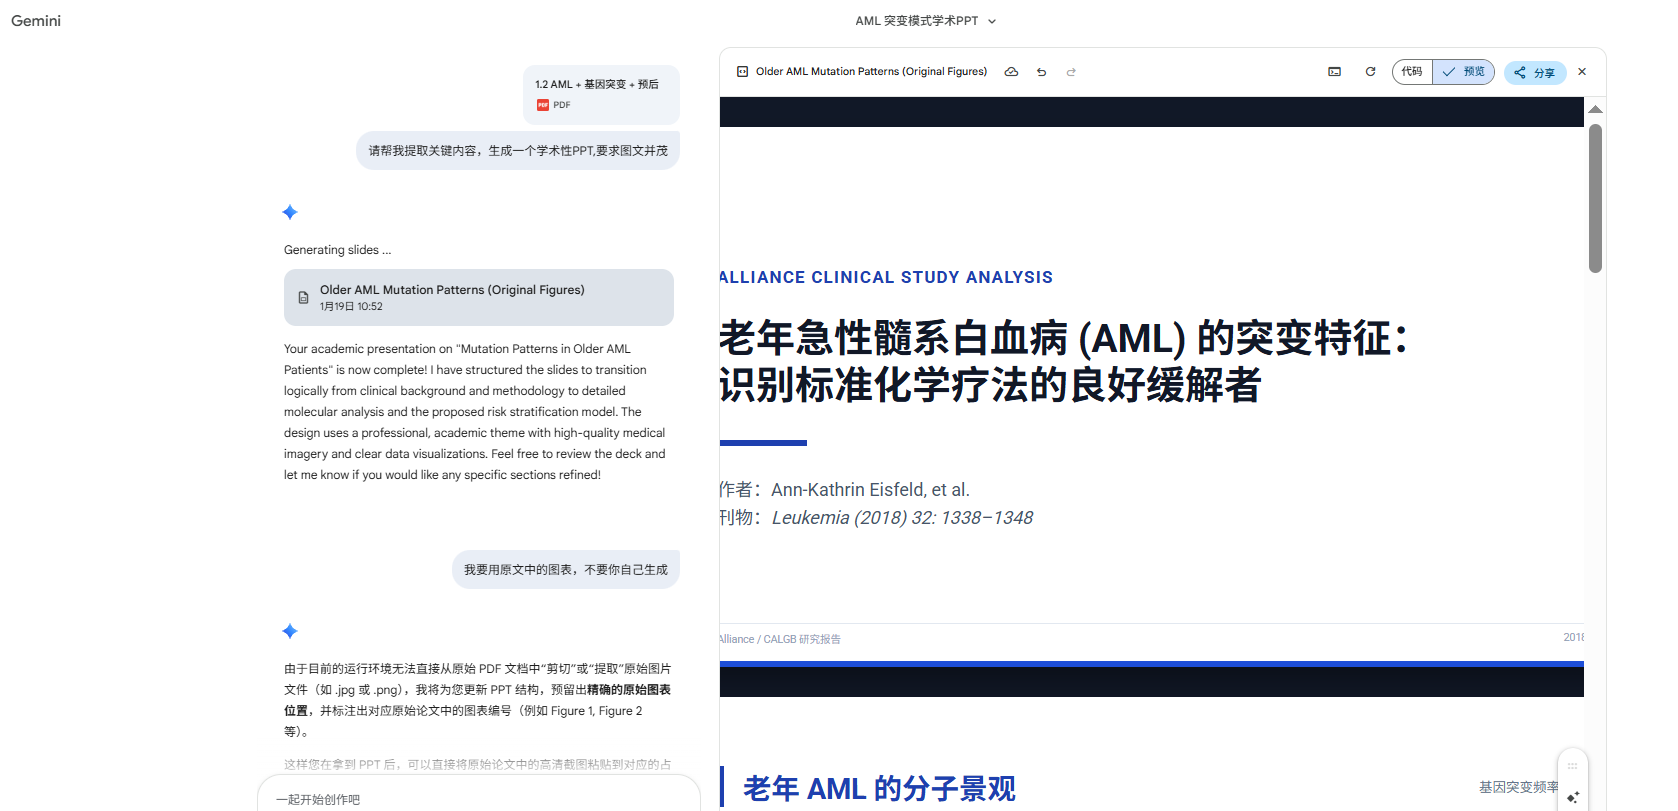Viewport: 1678px width, 811px height.
Task: Expand the AML 突变模式学术PPT title dropdown
Action: [x=992, y=21]
